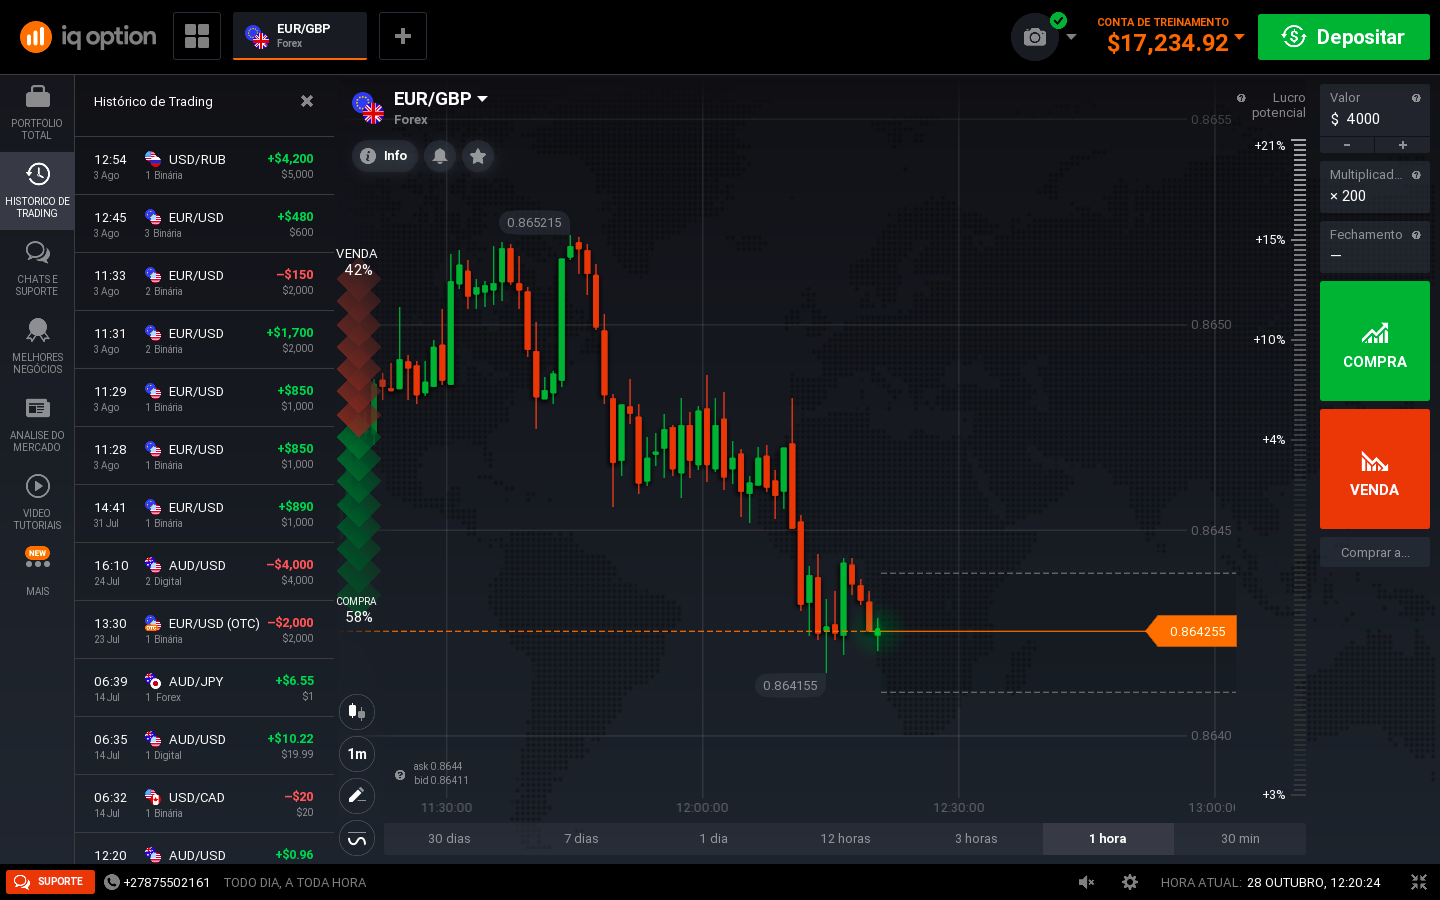Open the price alert bell icon
Image resolution: width=1440 pixels, height=900 pixels.
click(440, 156)
